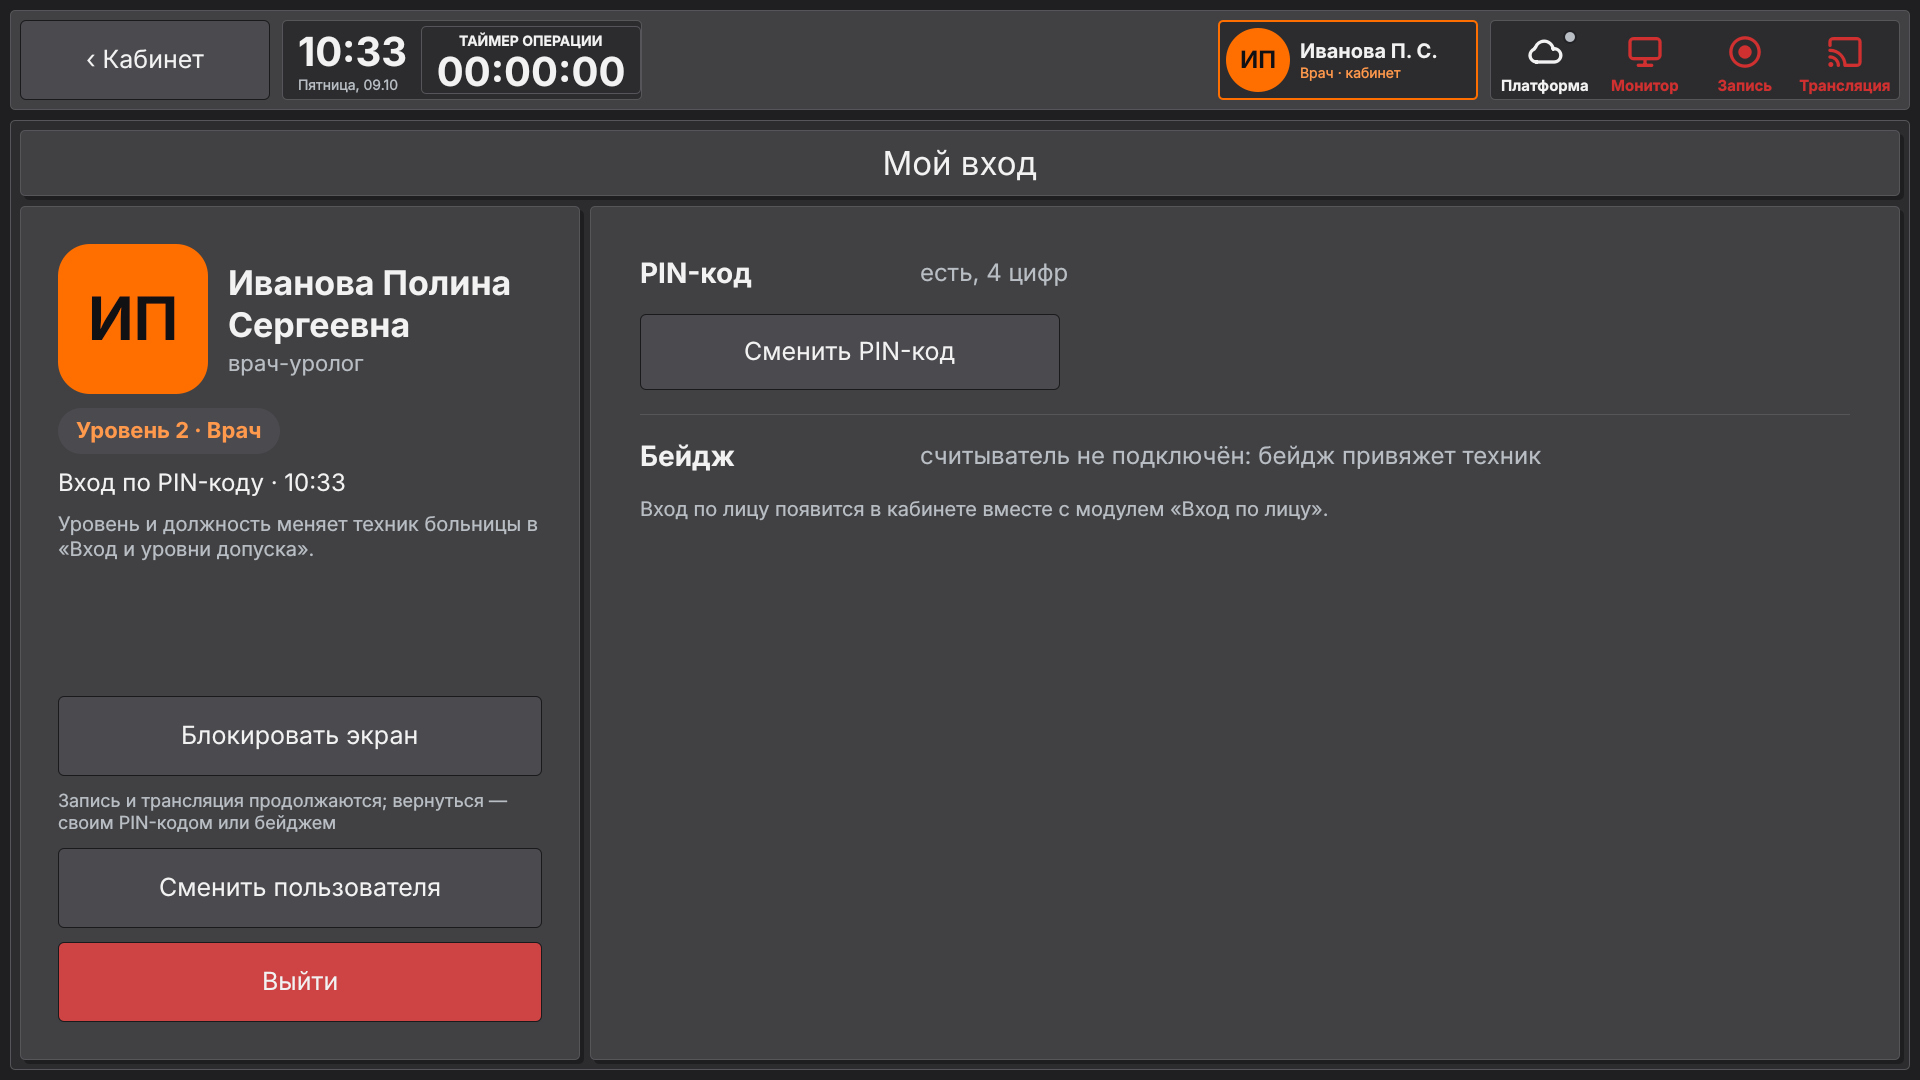This screenshot has height=1080, width=1920.
Task: Click the operation timer 00:00:00
Action: [531, 72]
